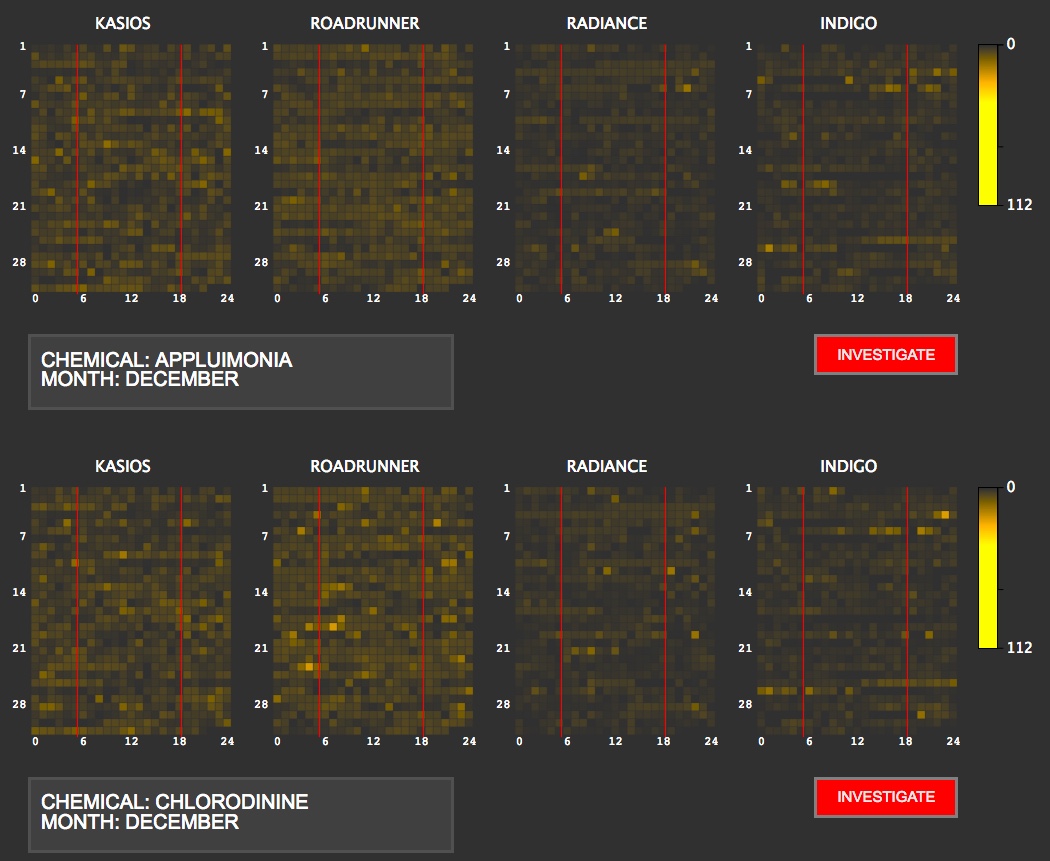Viewport: 1050px width, 861px height.
Task: Select the Kasios heatmap for Appluimonia
Action: pyautogui.click(x=131, y=167)
